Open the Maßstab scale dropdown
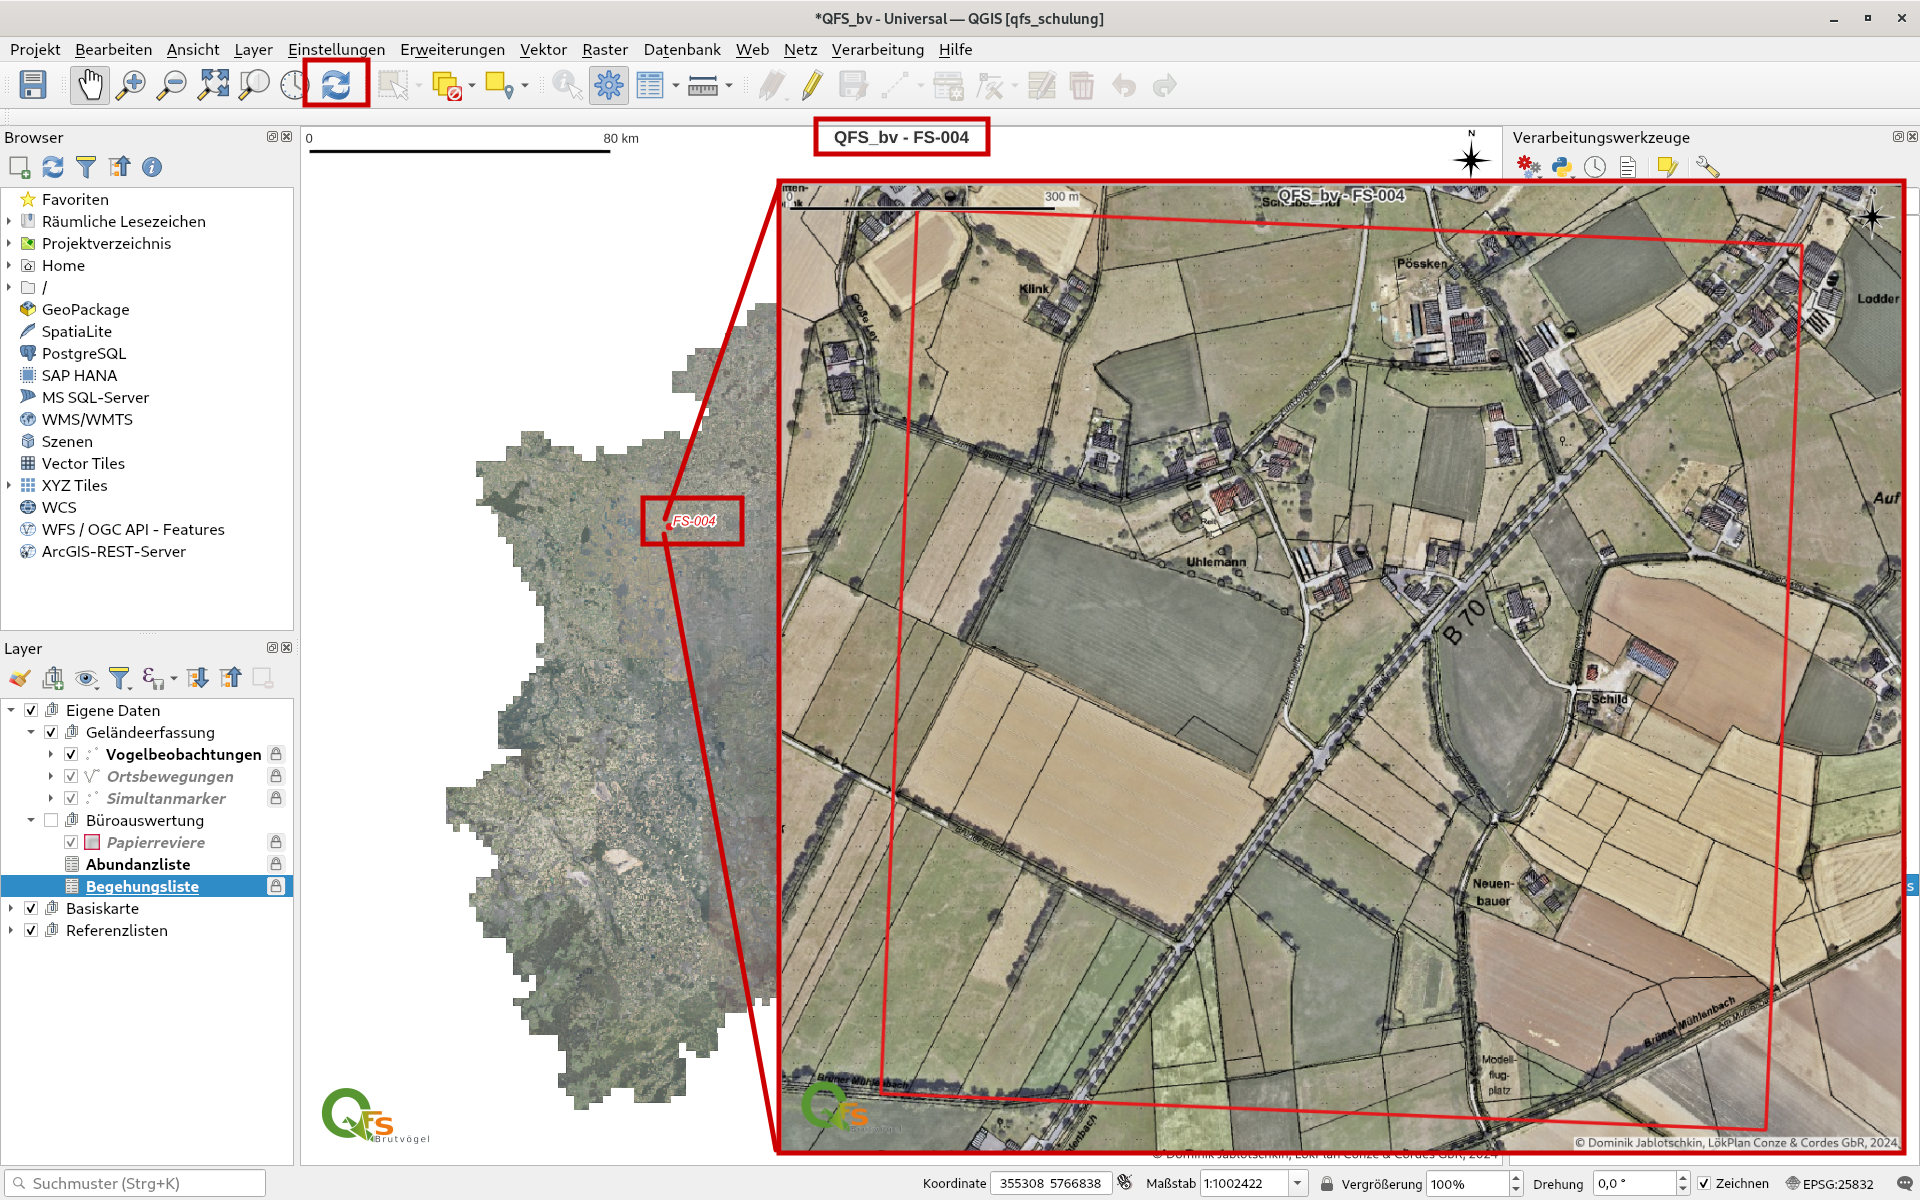Viewport: 1920px width, 1200px height. (1297, 1183)
